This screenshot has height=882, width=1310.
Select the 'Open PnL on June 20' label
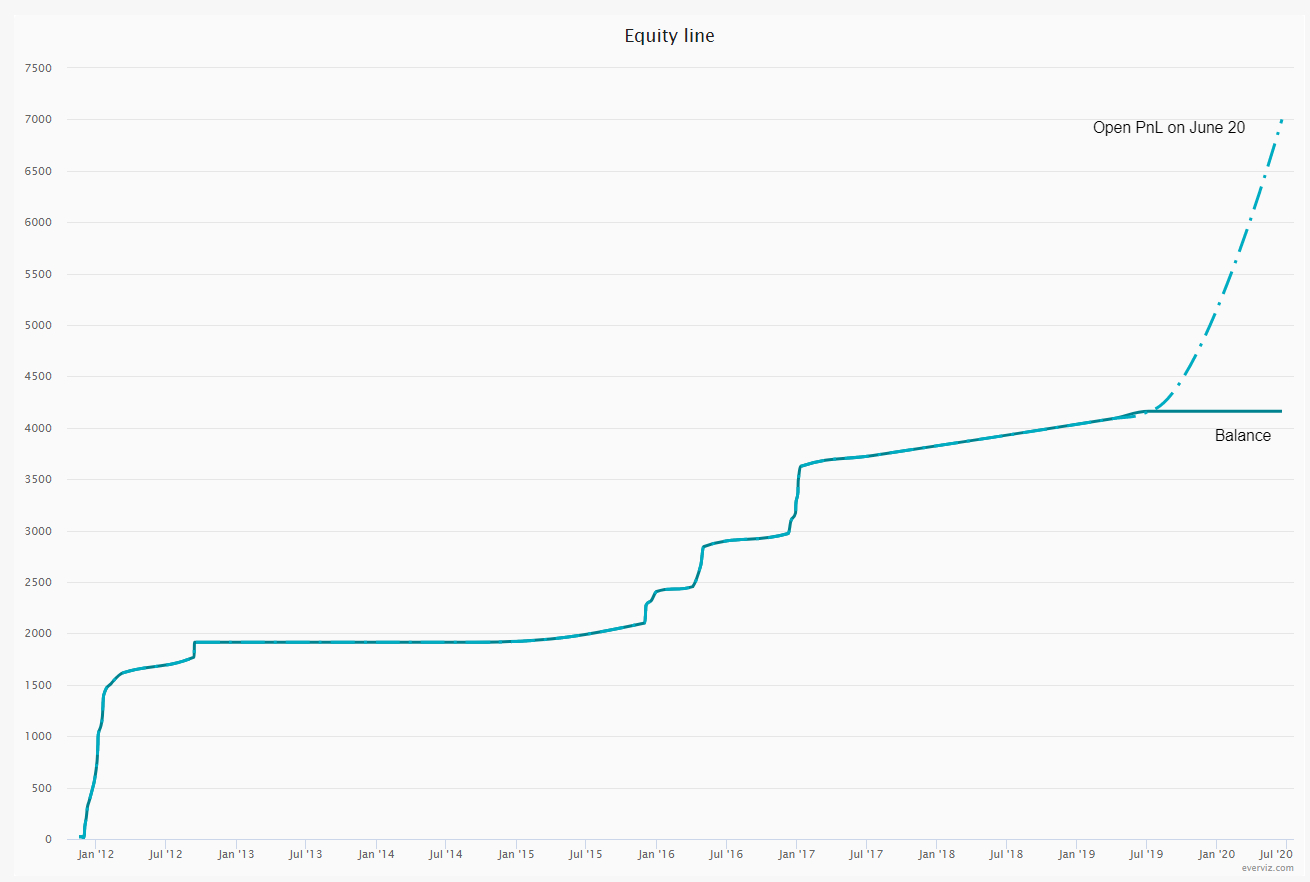pyautogui.click(x=1168, y=127)
